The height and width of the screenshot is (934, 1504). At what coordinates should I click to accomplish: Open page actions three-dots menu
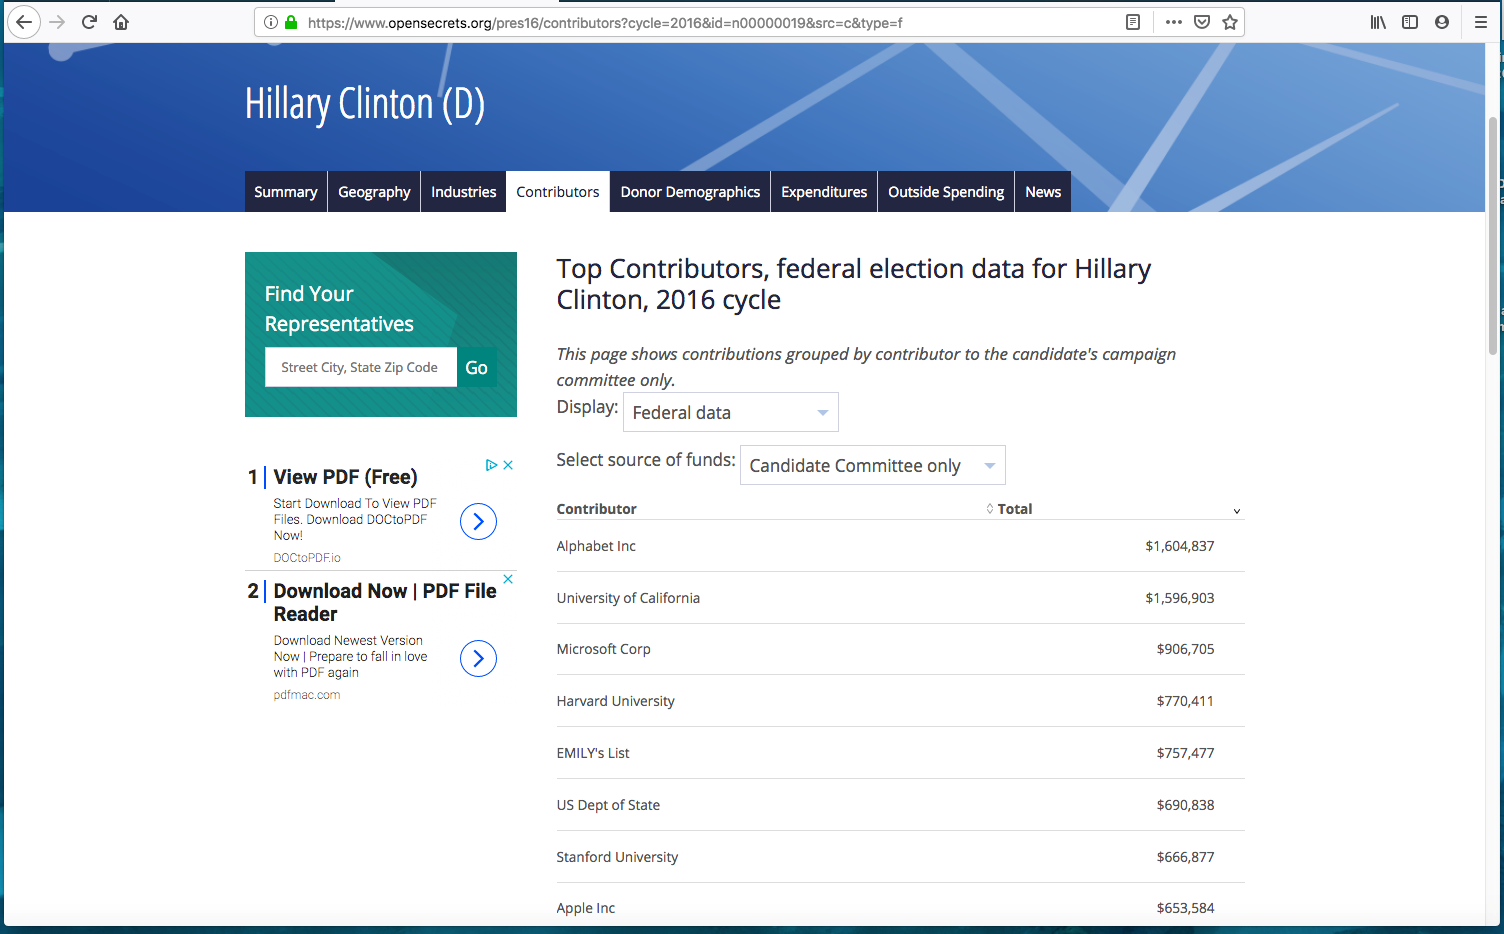click(x=1174, y=22)
